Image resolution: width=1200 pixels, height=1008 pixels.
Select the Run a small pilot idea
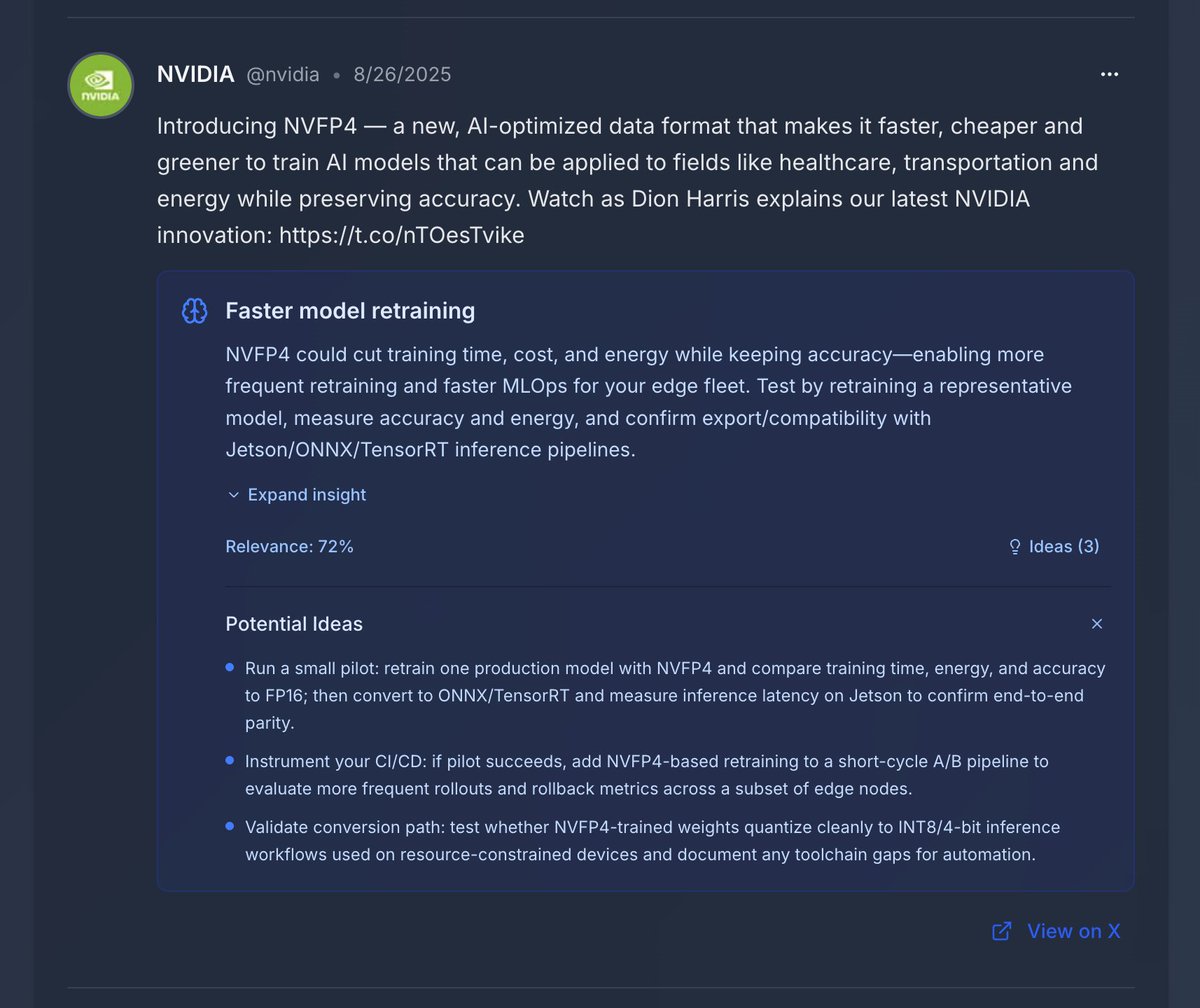point(668,695)
